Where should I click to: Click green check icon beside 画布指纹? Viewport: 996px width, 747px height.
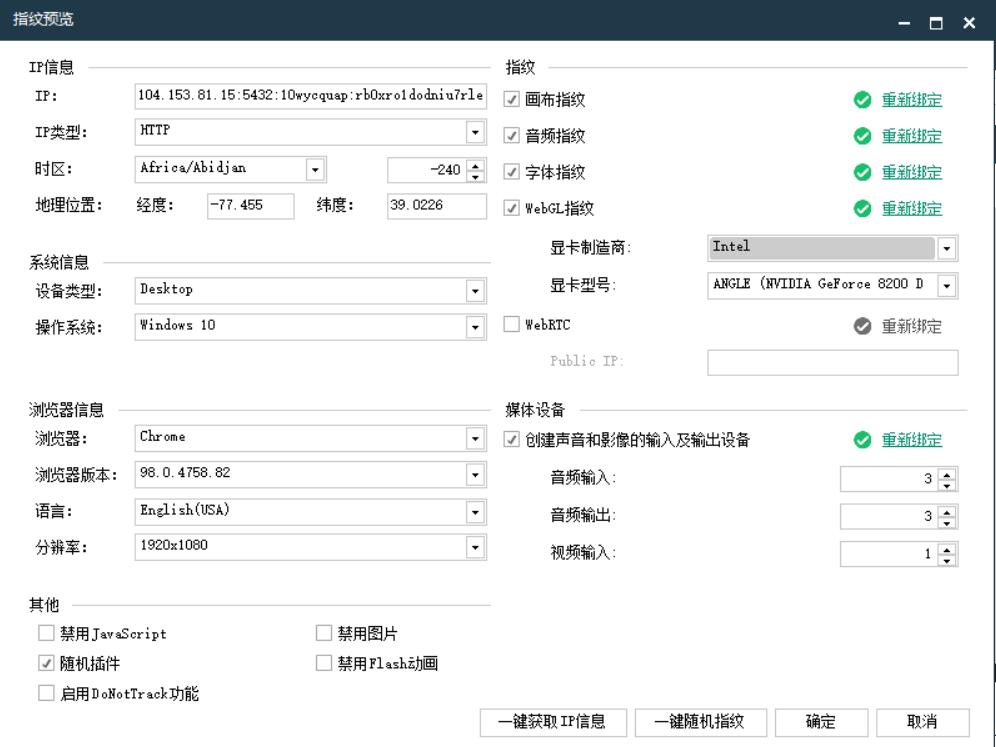coord(861,100)
